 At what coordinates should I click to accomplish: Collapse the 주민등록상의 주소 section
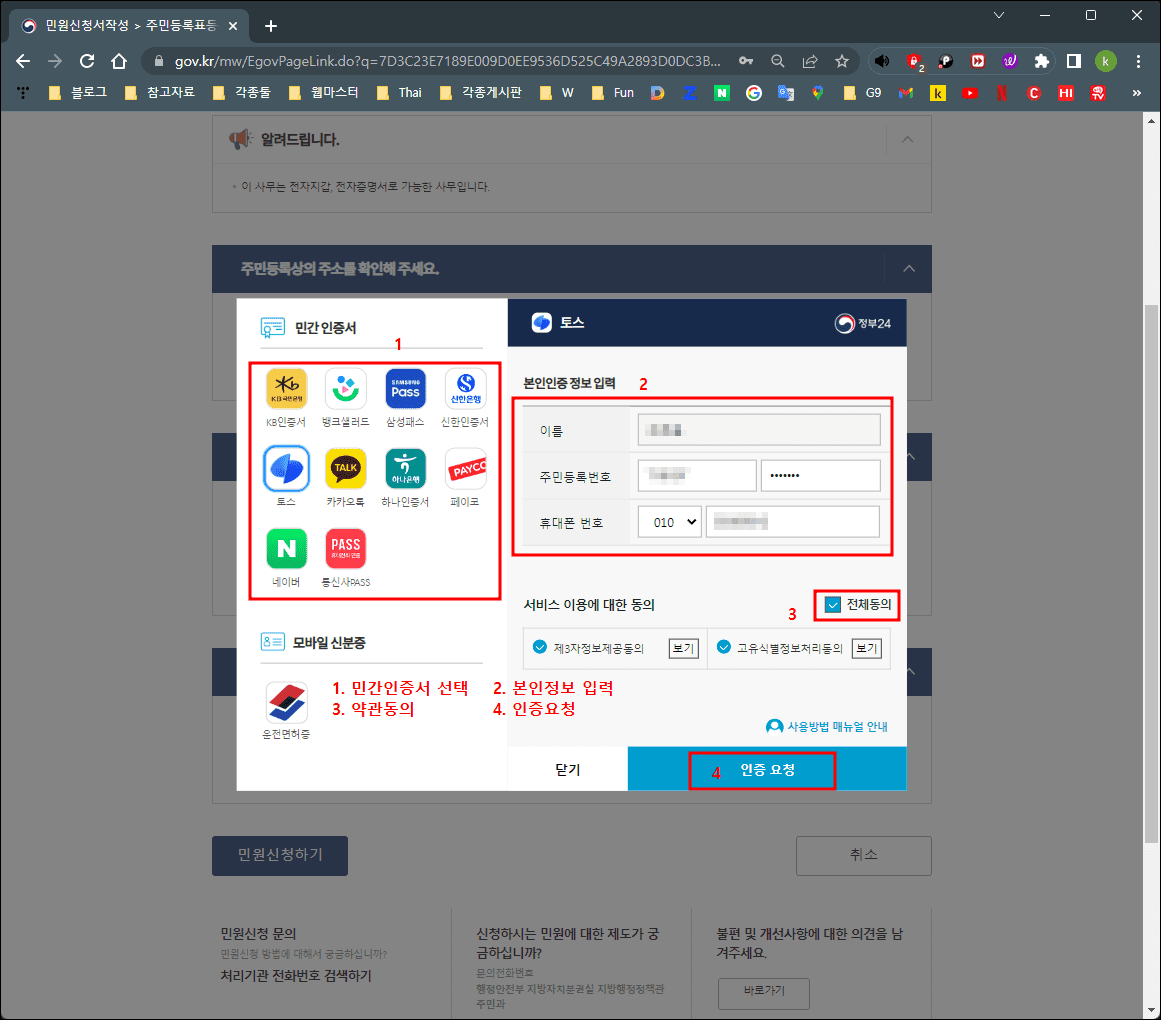[908, 268]
